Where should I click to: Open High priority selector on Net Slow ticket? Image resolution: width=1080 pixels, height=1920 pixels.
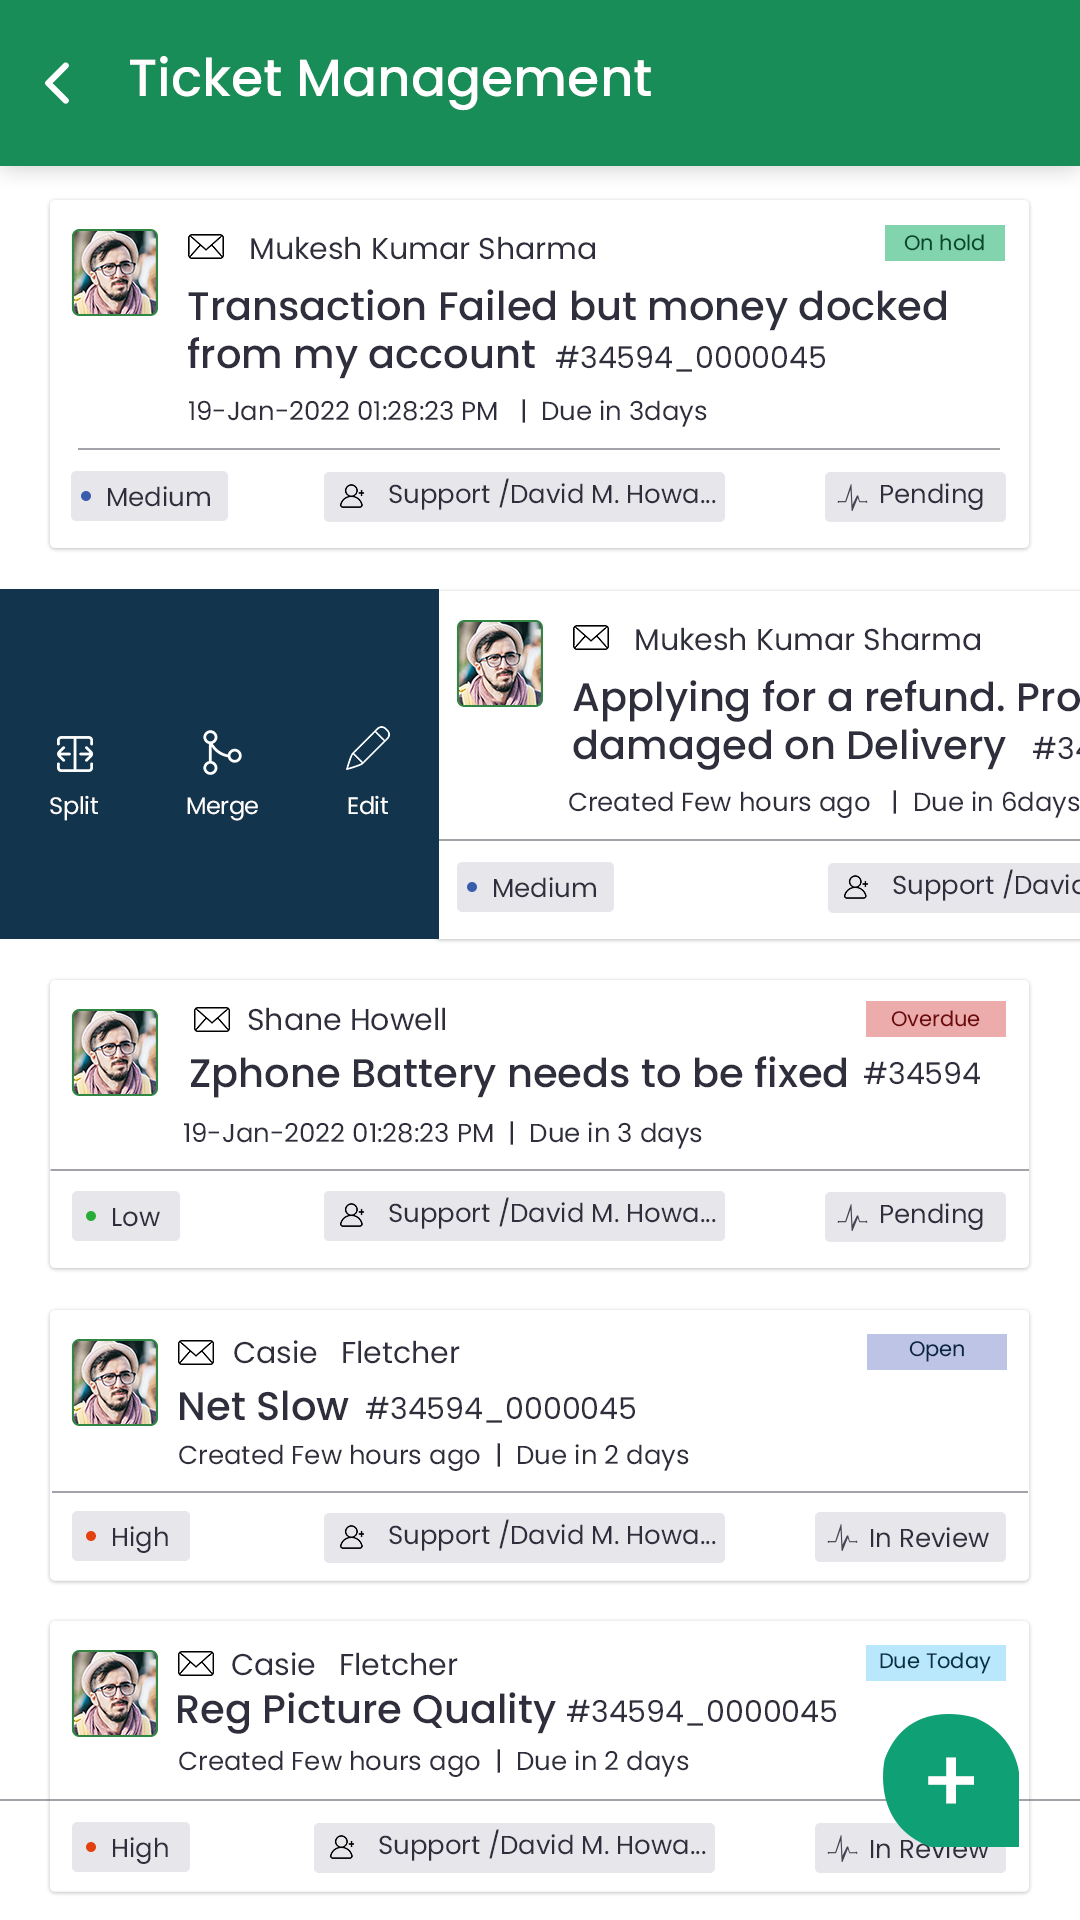pos(131,1537)
